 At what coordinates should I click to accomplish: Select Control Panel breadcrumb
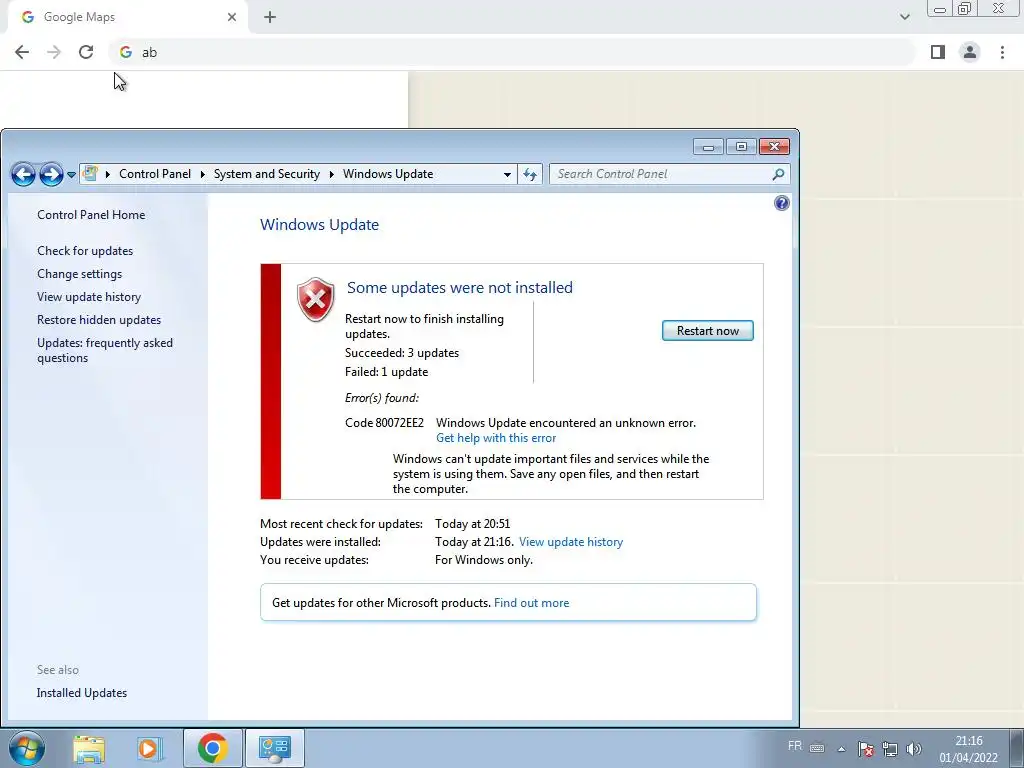(x=155, y=174)
